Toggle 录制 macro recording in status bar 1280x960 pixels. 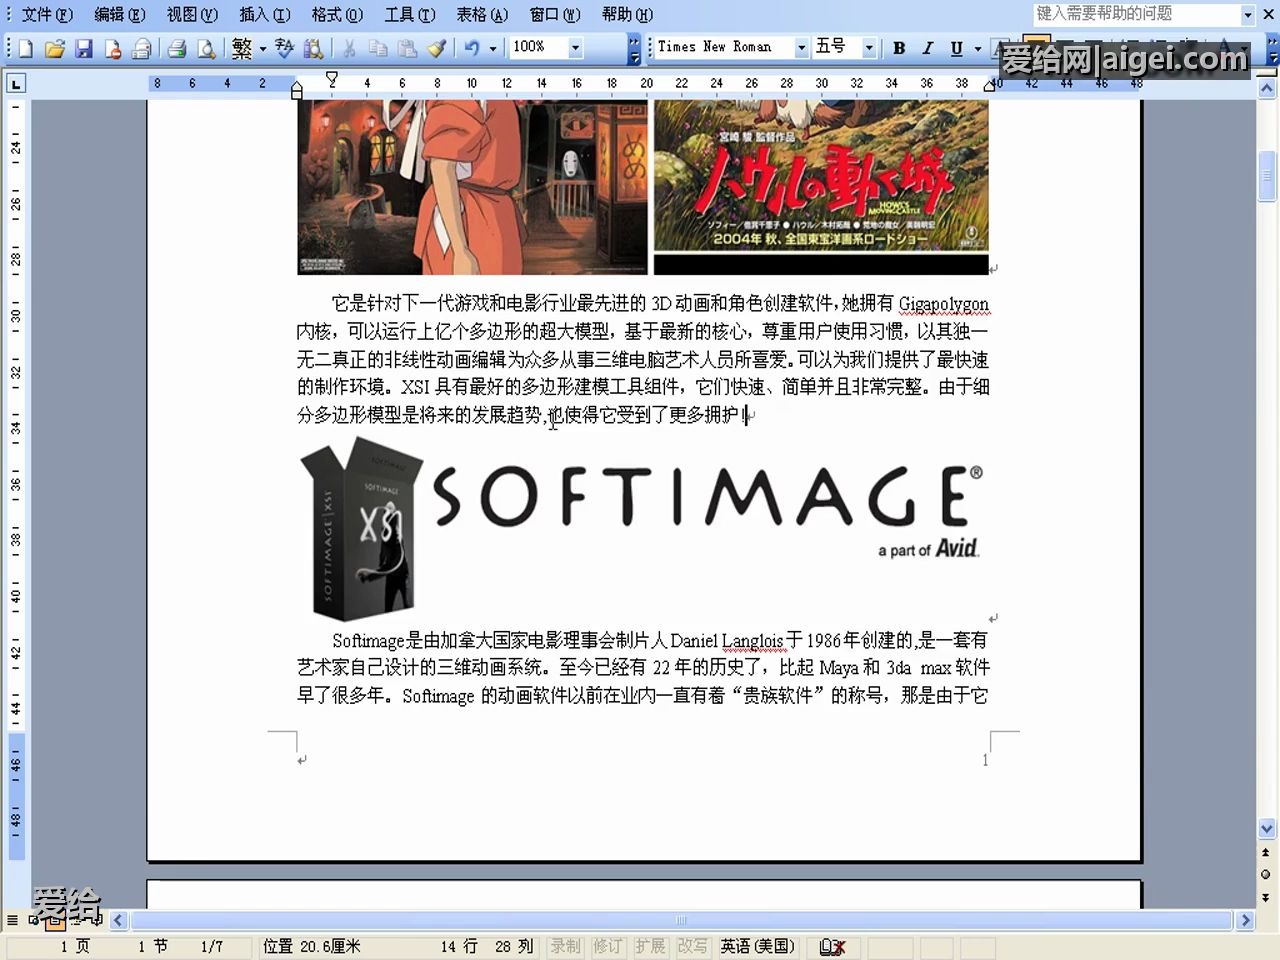point(565,946)
